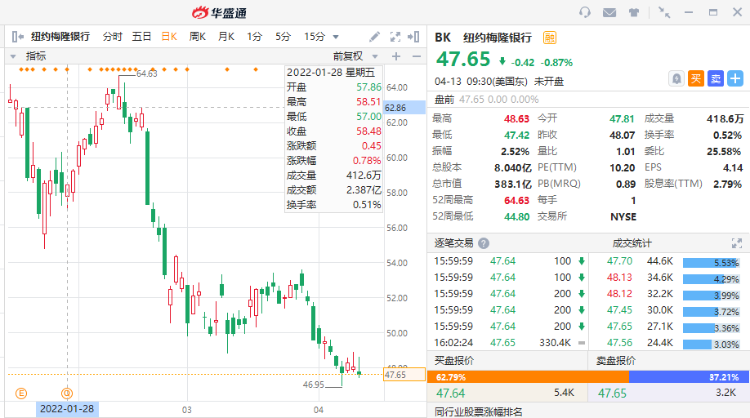Viewport: 750px width, 418px height.
Task: Click the 同行业股票涨幅排名 section title
Action: (478, 412)
